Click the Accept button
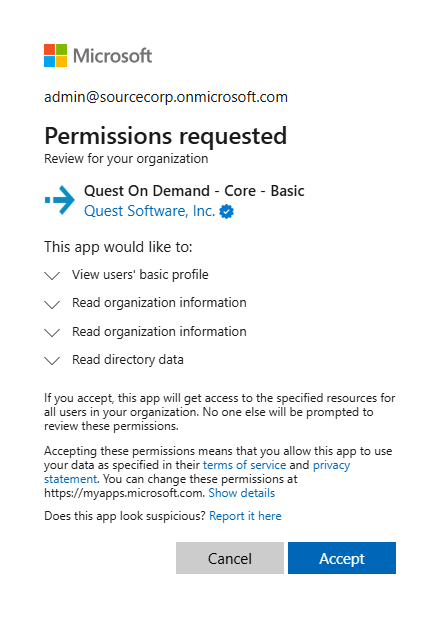This screenshot has height=618, width=440. coord(342,558)
